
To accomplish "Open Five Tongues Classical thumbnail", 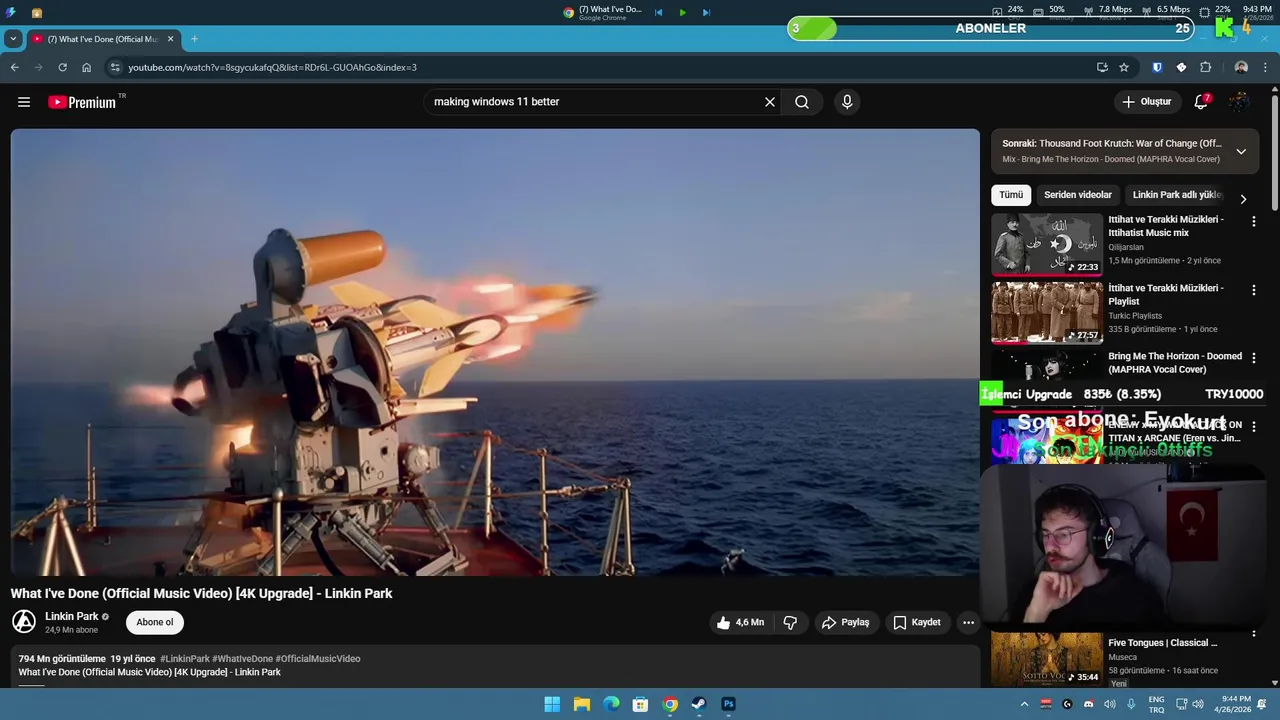I will (x=1047, y=658).
